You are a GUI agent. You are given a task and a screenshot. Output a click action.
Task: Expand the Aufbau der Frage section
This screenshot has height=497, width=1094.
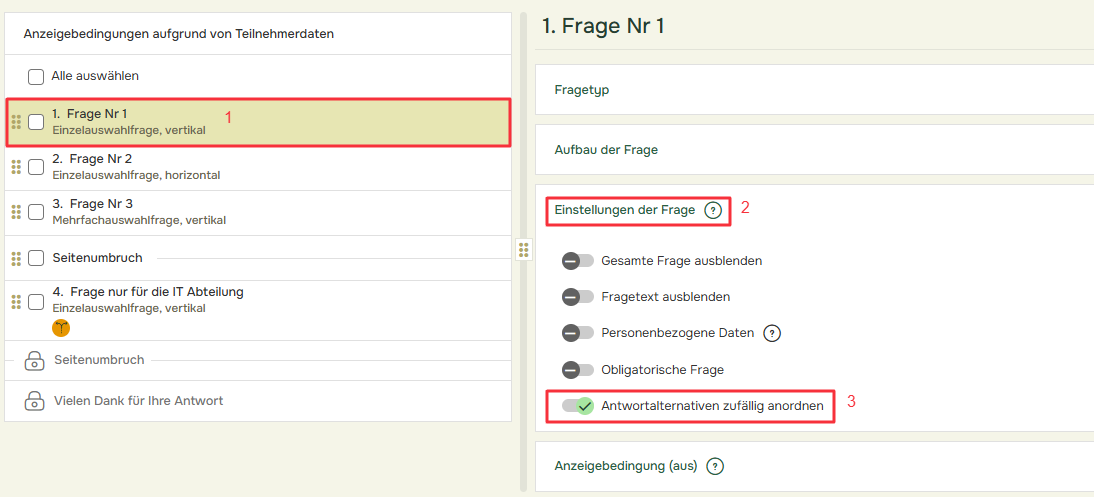point(814,150)
